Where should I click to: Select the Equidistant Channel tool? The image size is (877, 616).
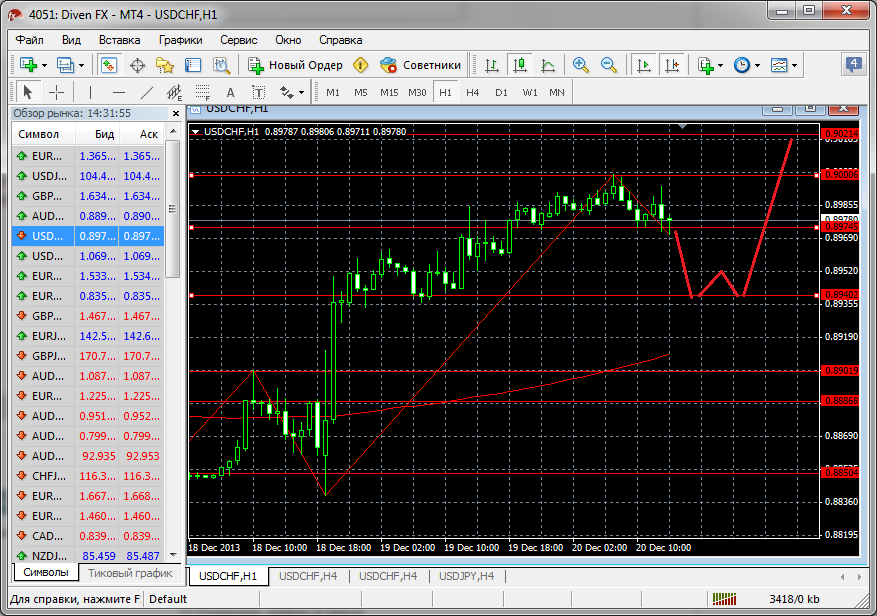pos(175,92)
